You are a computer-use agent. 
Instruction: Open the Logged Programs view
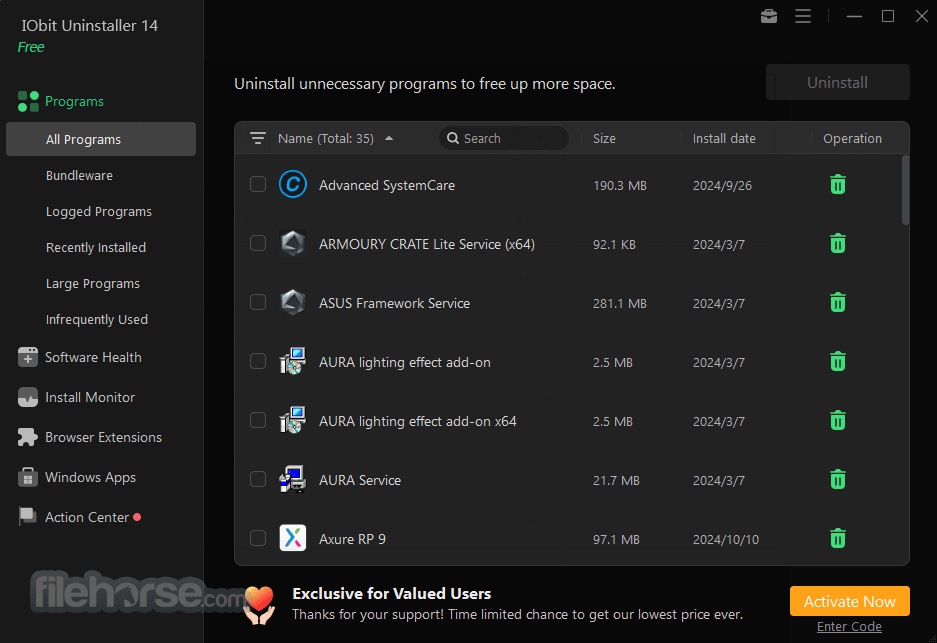(x=99, y=212)
